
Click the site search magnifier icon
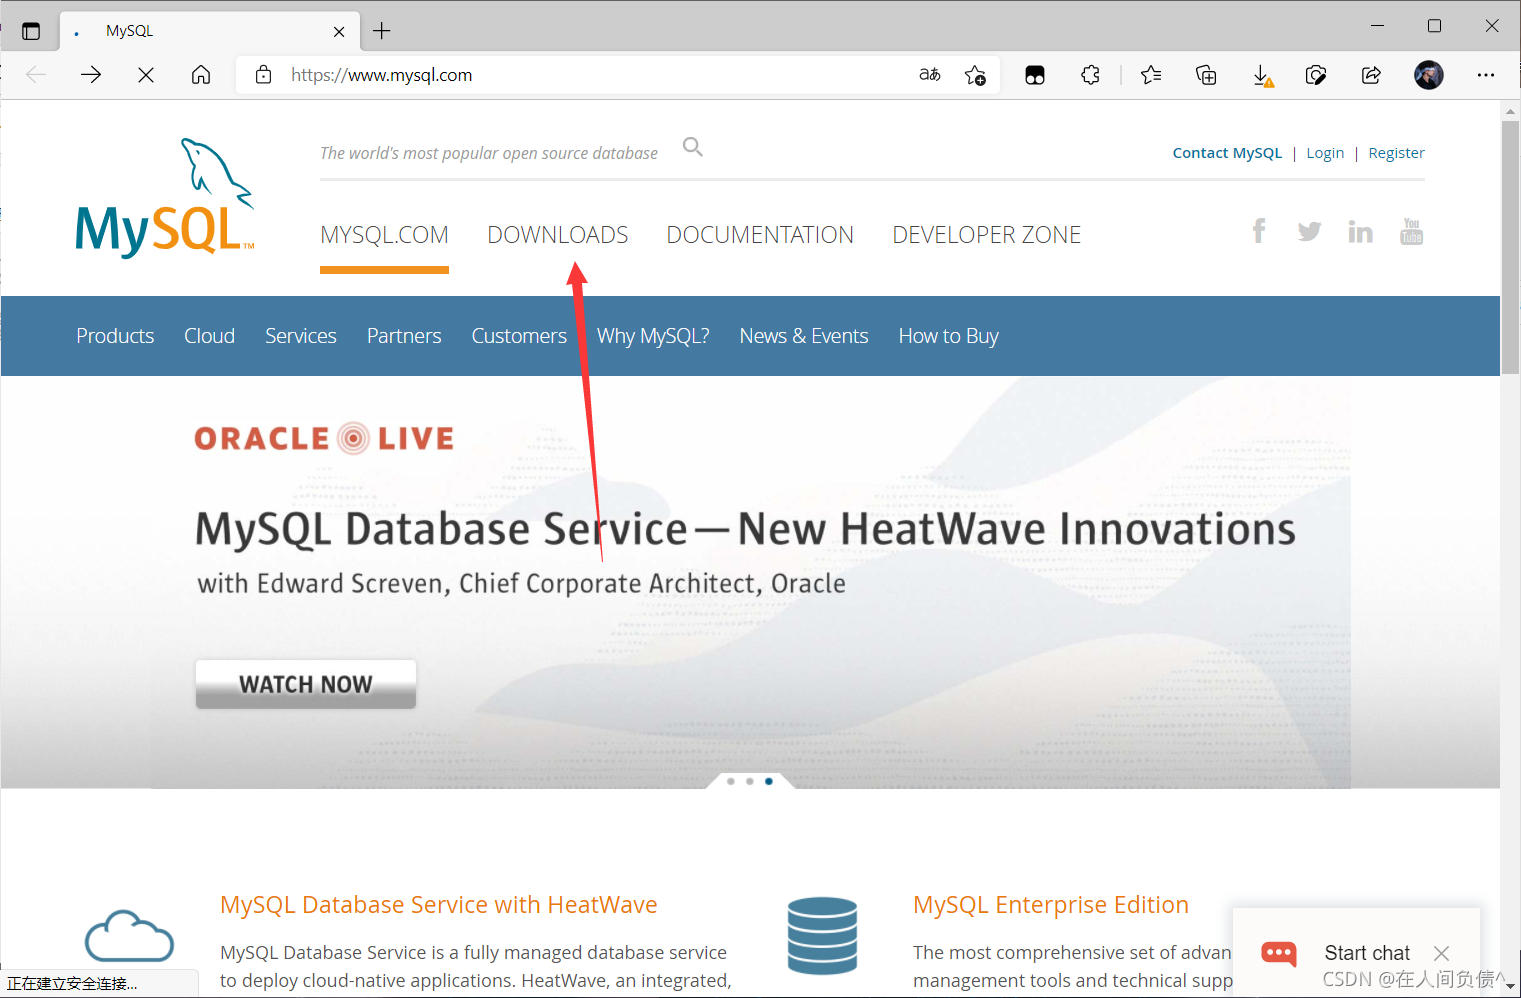[x=692, y=147]
